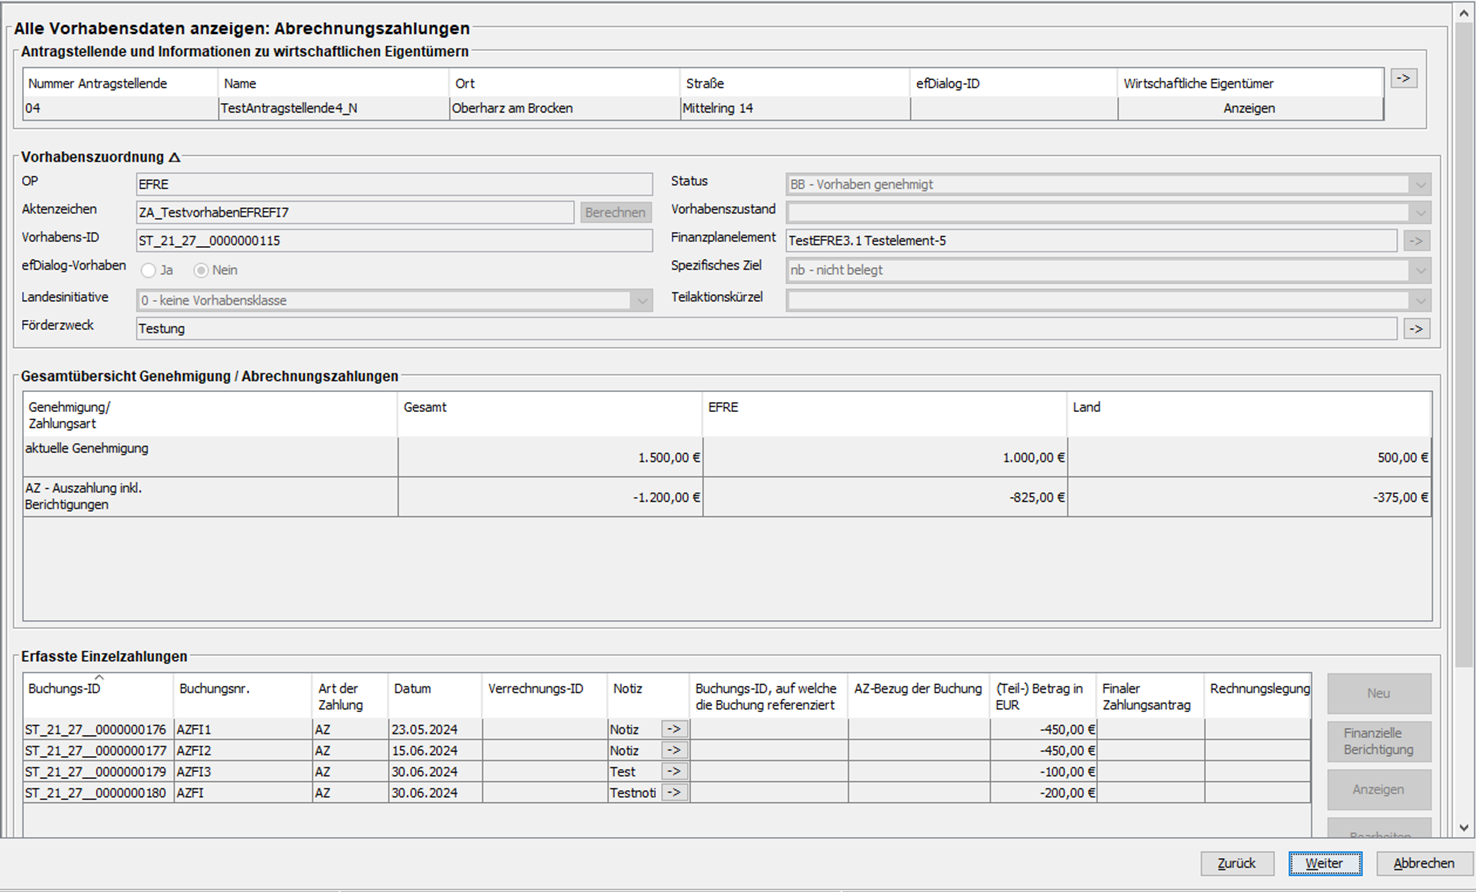Click Nummer Antragstellende column header
The width and height of the screenshot is (1476, 892).
(x=120, y=83)
